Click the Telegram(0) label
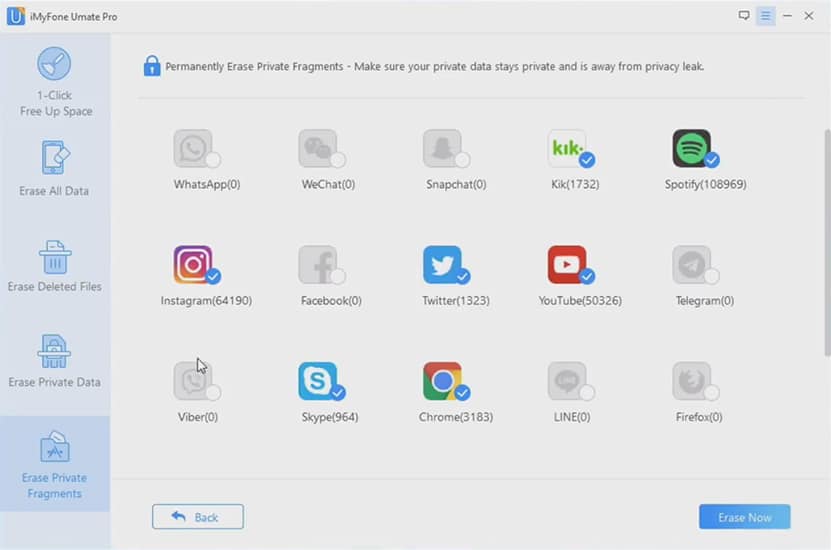Viewport: 831px width, 550px height. [x=705, y=301]
